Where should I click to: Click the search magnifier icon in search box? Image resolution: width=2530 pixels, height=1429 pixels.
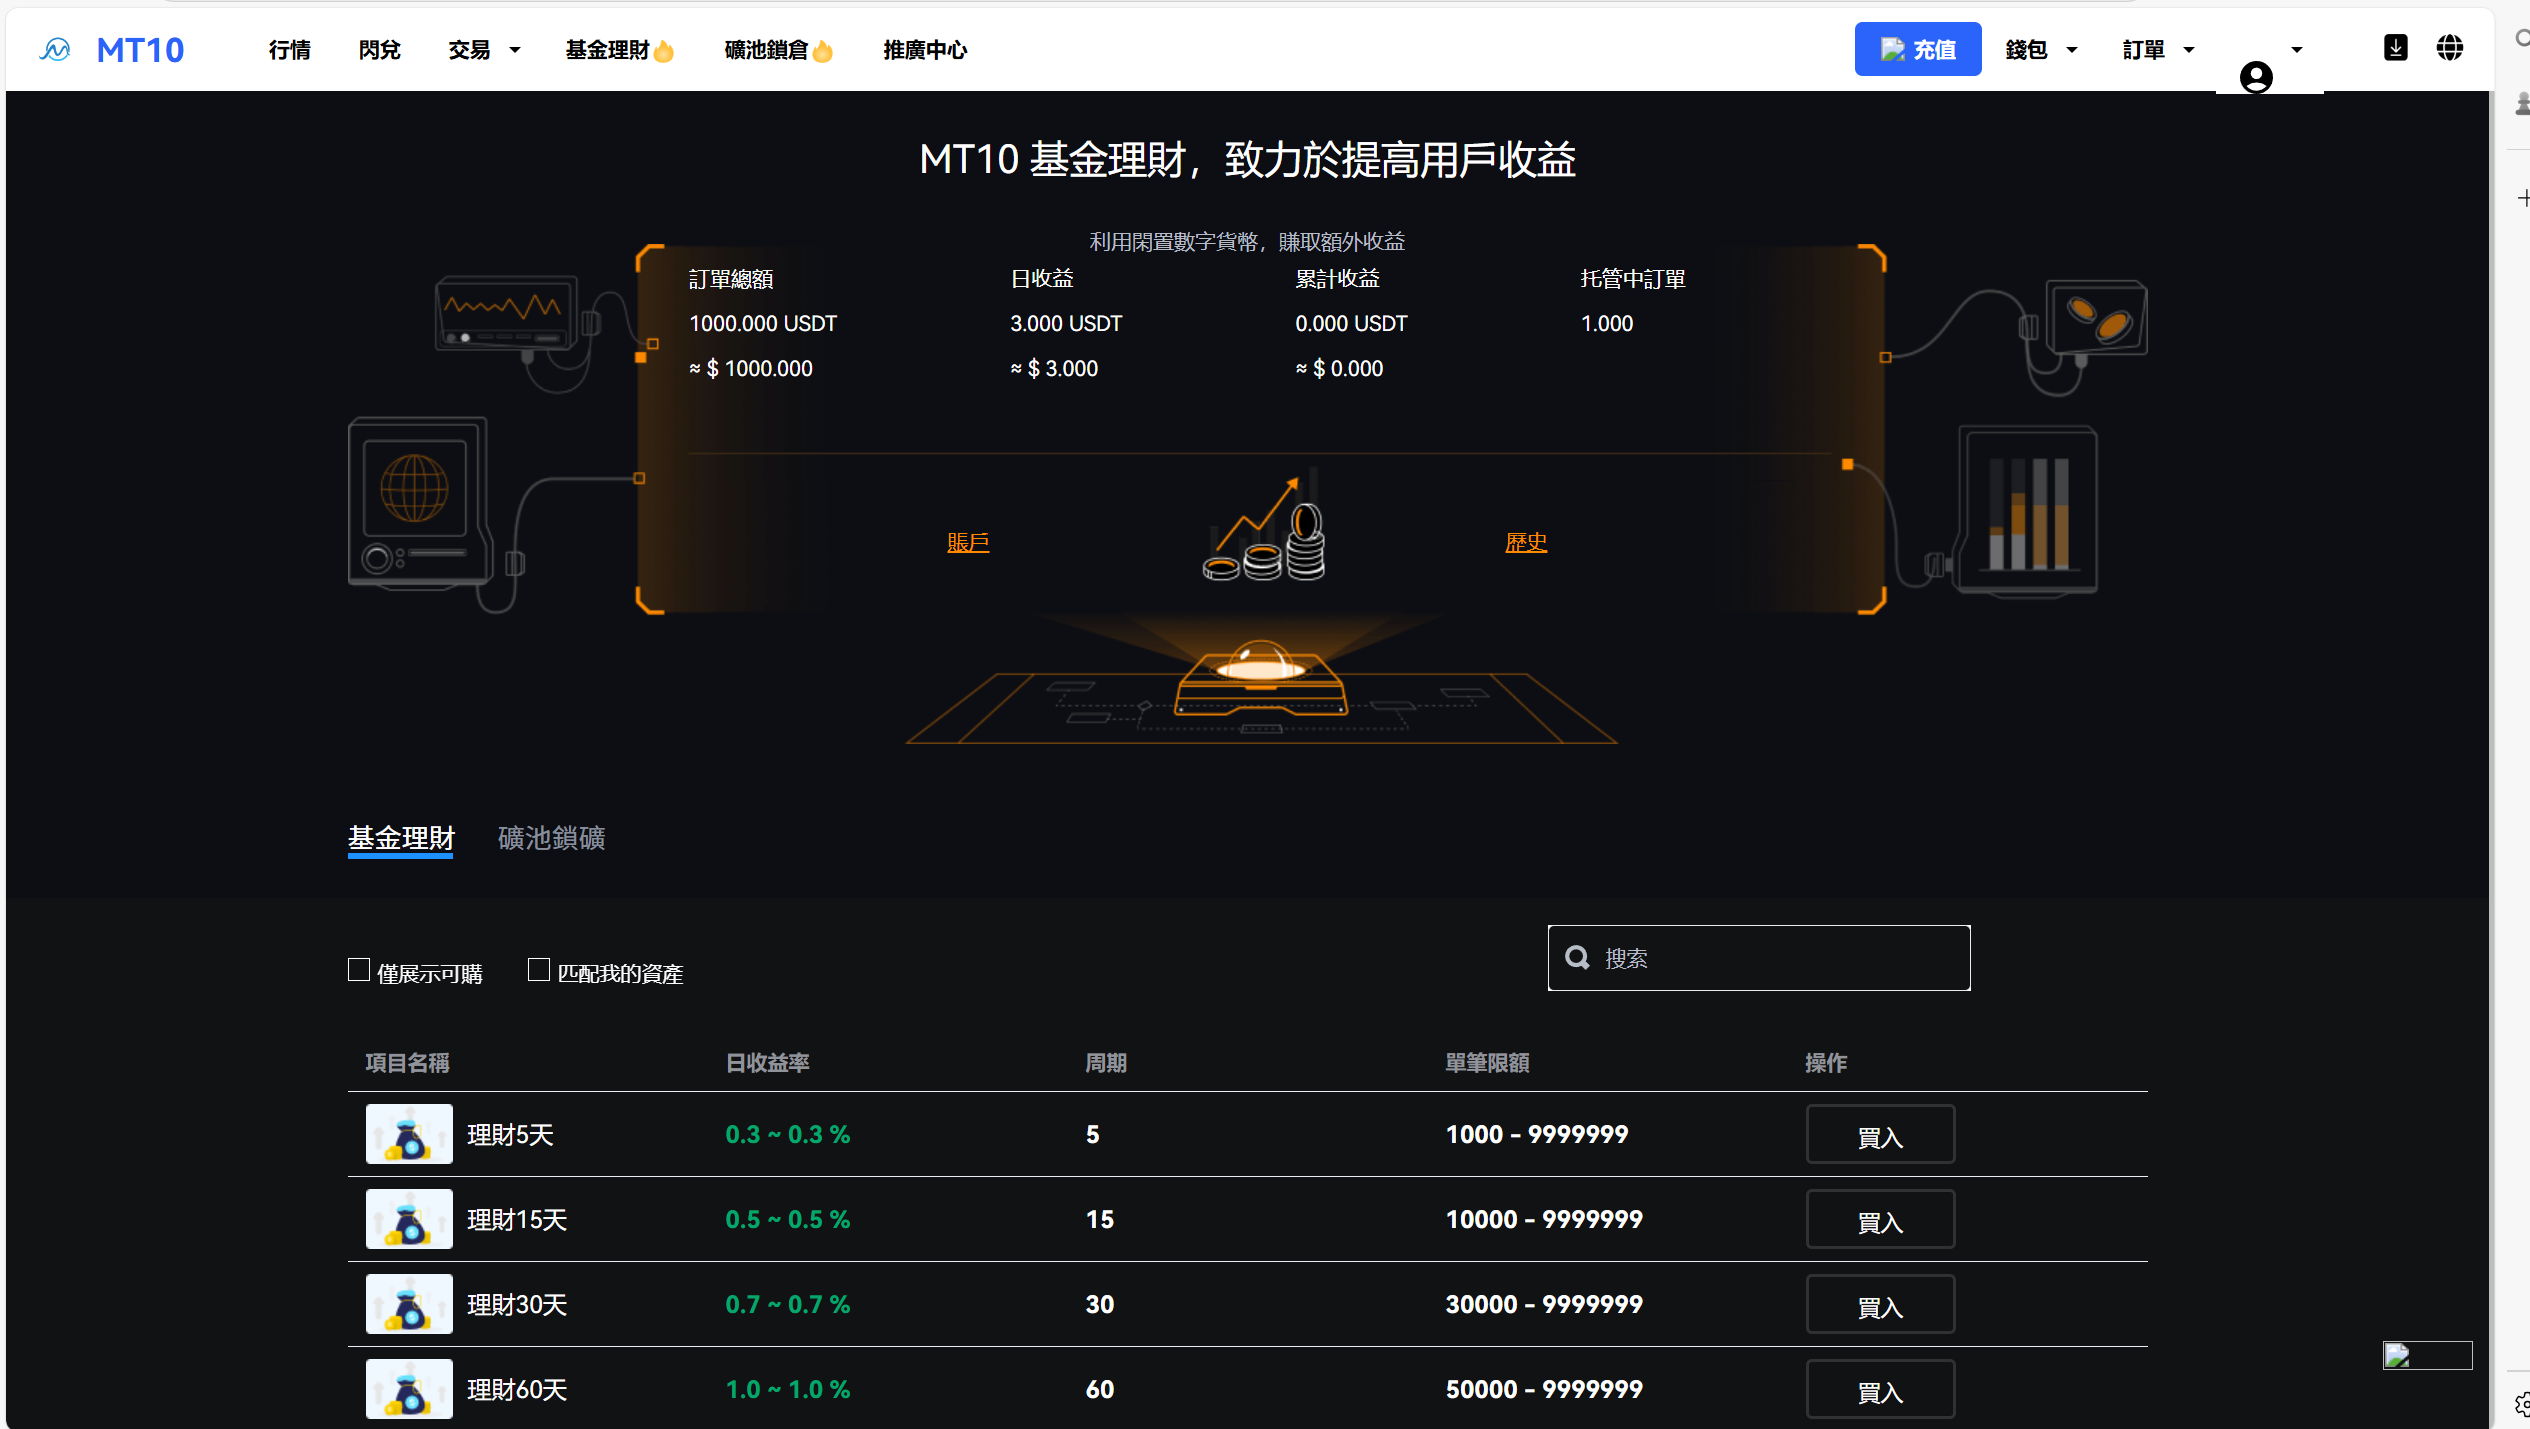pyautogui.click(x=1577, y=957)
